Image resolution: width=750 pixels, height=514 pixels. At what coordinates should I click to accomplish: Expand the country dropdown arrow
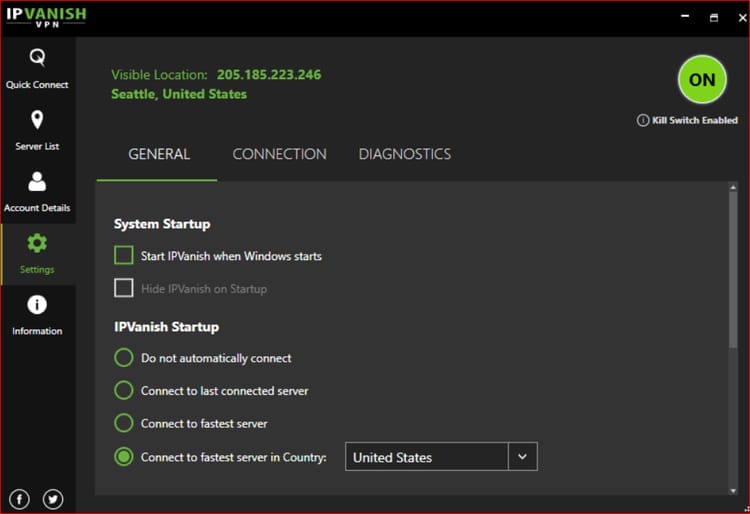click(522, 457)
